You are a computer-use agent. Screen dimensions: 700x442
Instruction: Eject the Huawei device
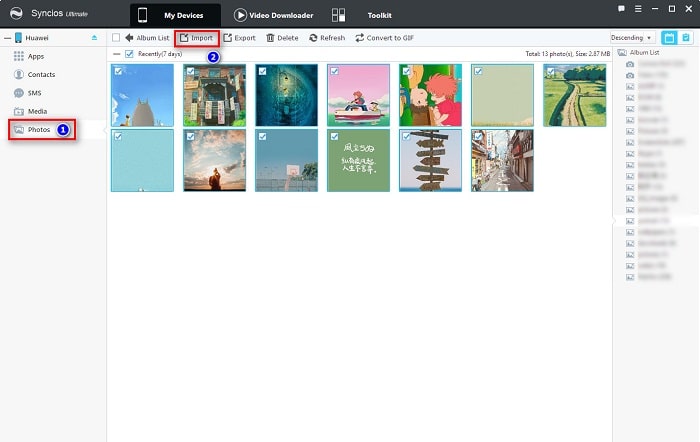(x=95, y=38)
